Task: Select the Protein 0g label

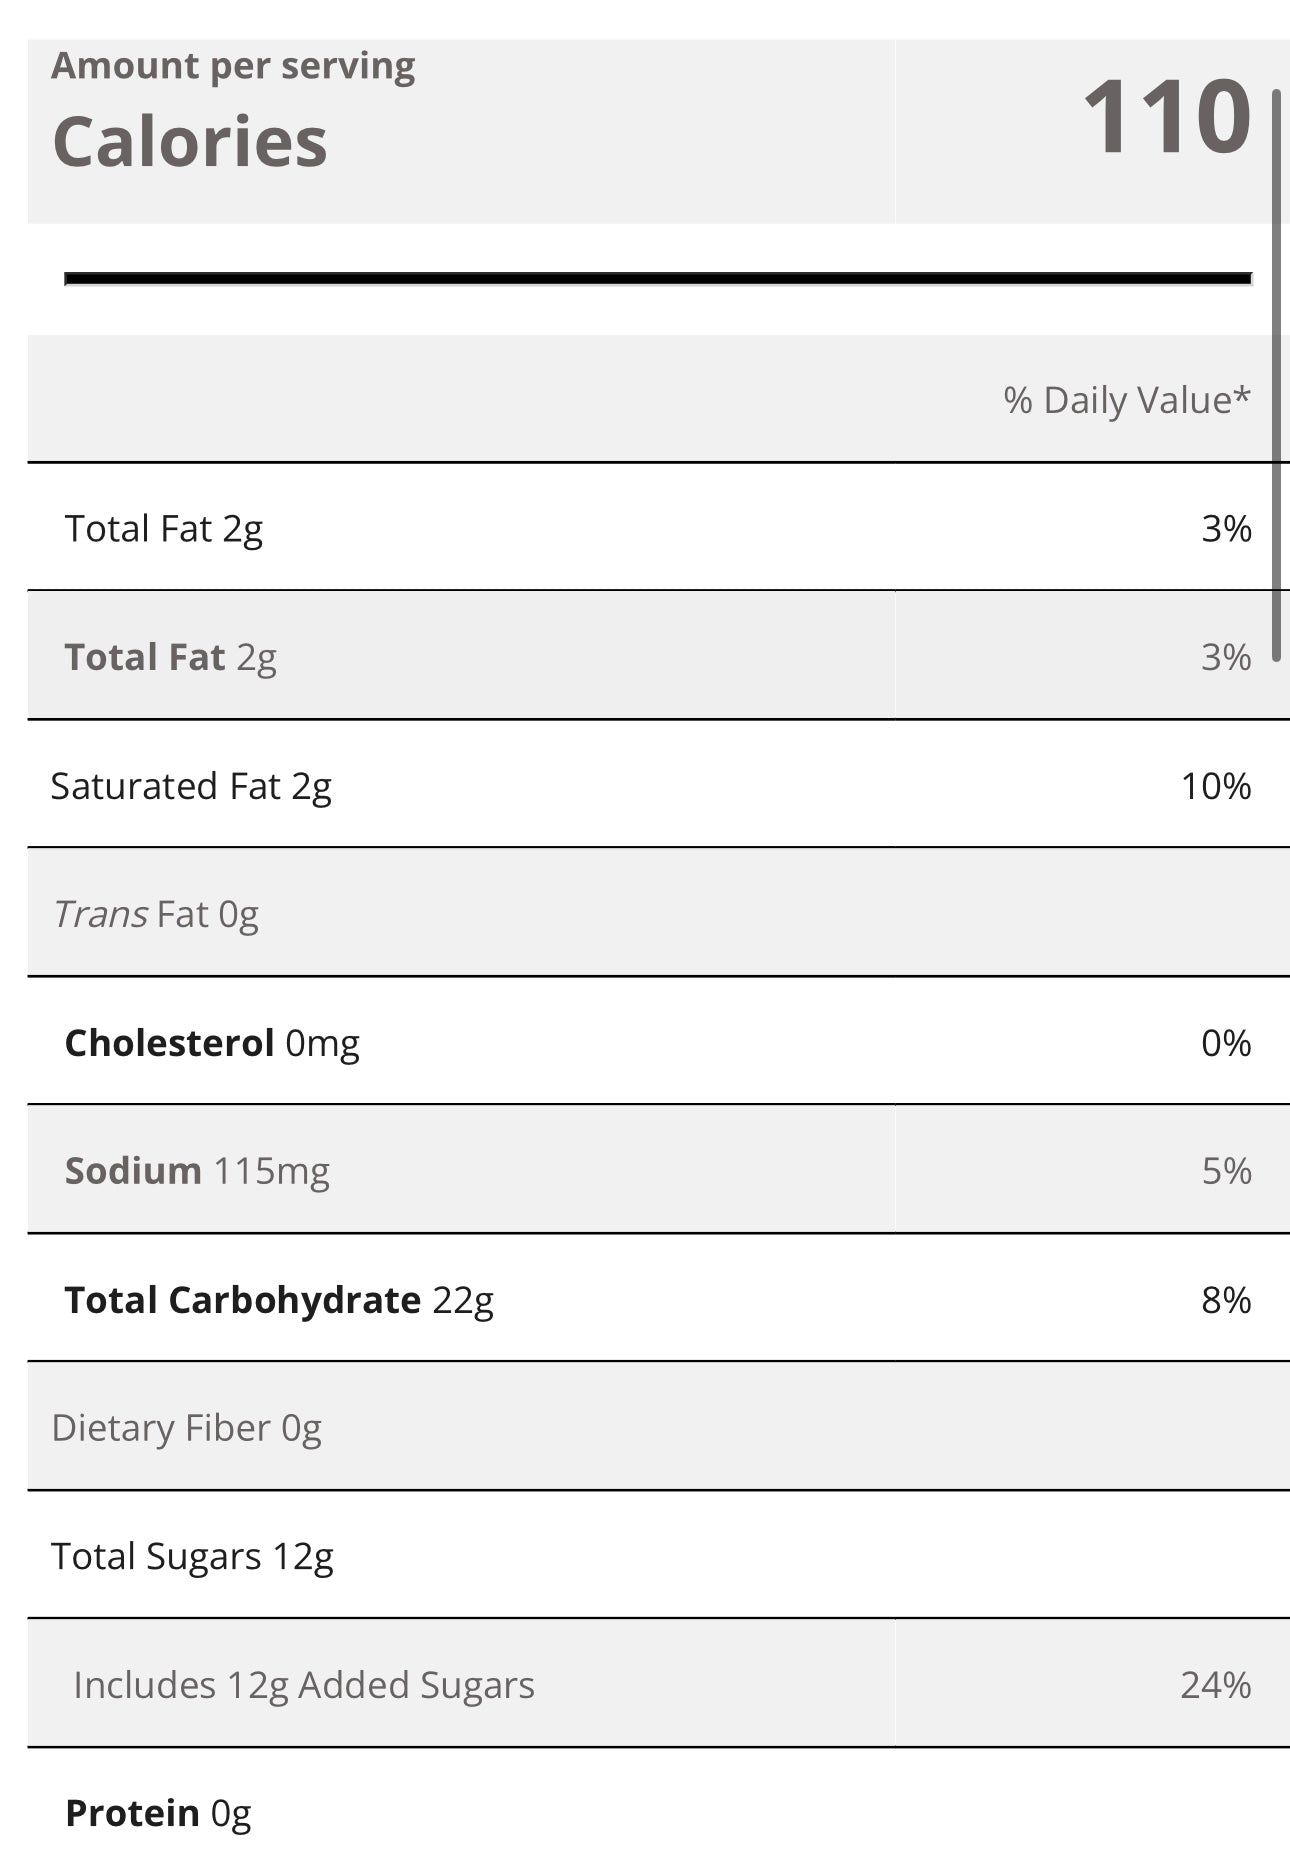Action: pyautogui.click(x=158, y=1813)
